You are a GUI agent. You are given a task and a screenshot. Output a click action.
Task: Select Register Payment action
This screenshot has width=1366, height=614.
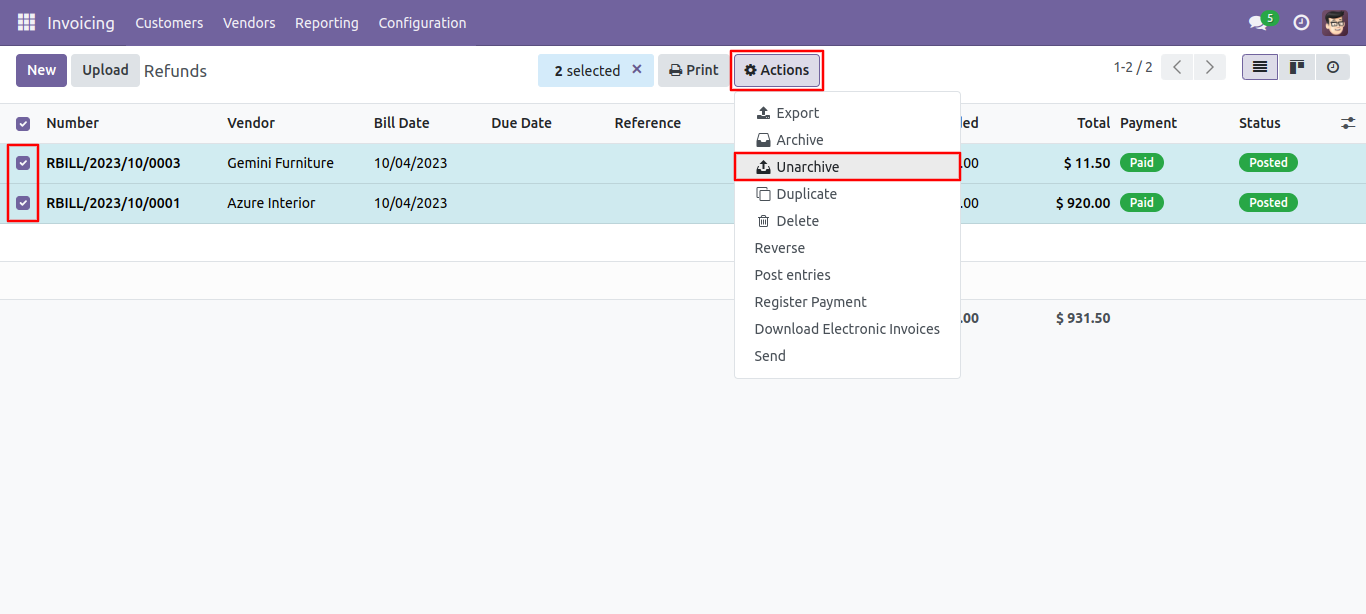point(847,302)
